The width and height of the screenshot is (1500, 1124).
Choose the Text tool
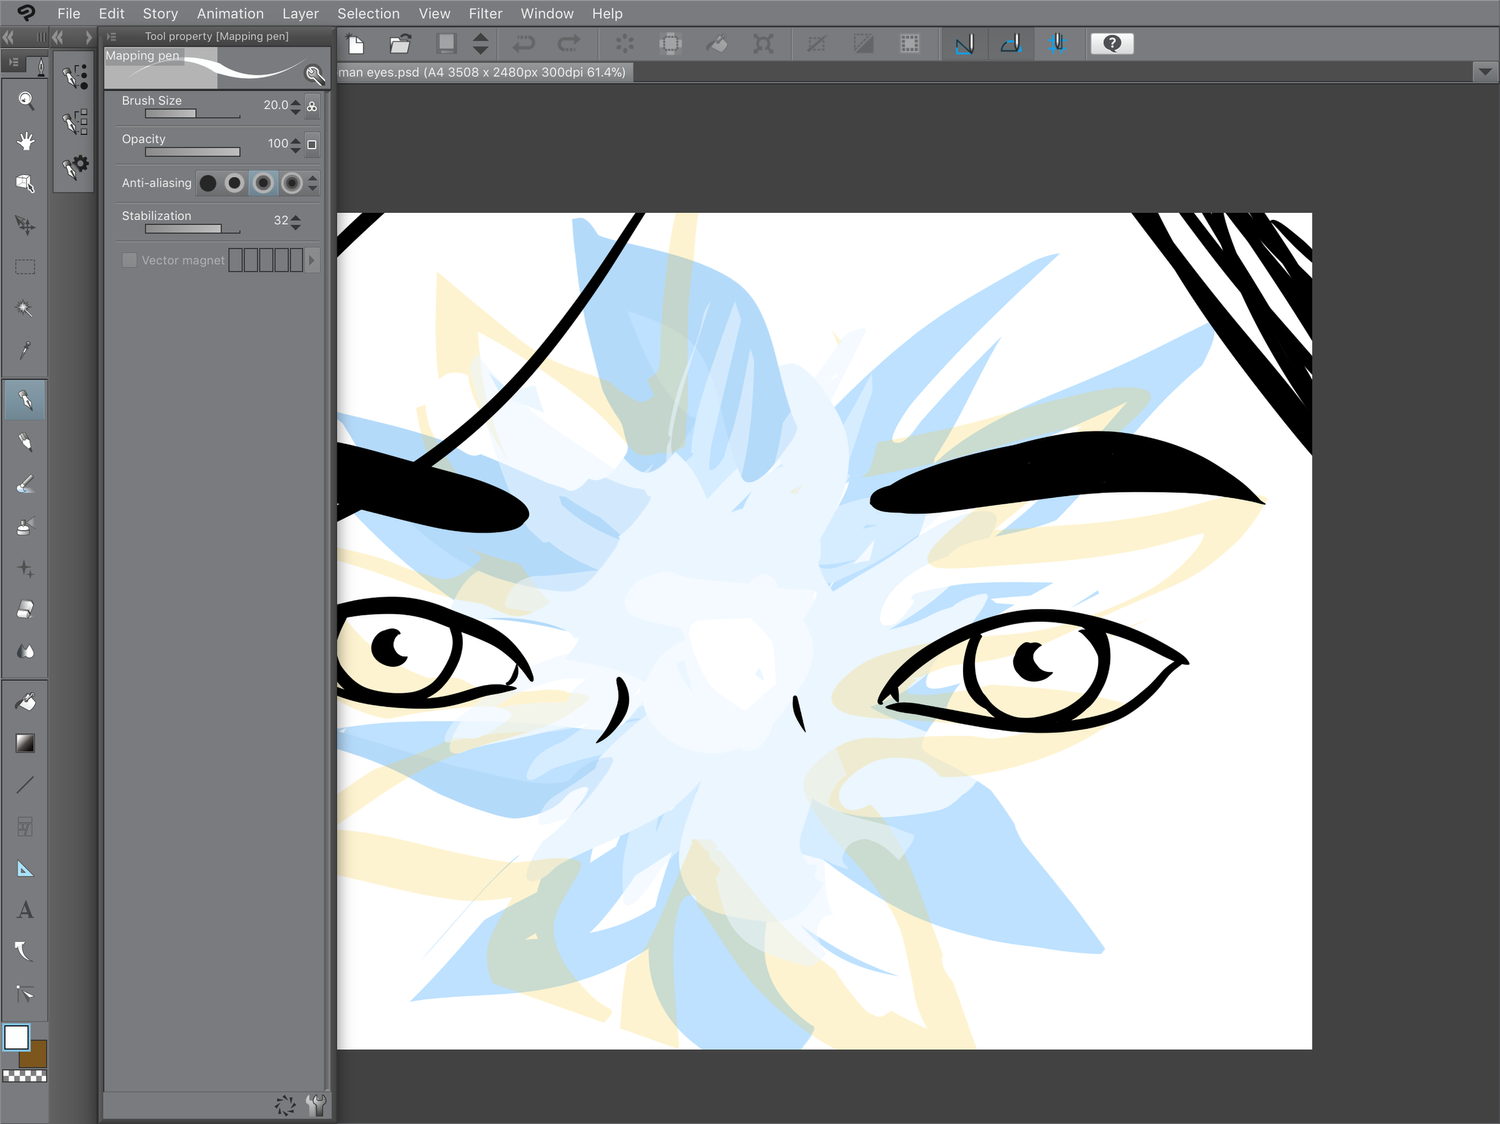25,910
